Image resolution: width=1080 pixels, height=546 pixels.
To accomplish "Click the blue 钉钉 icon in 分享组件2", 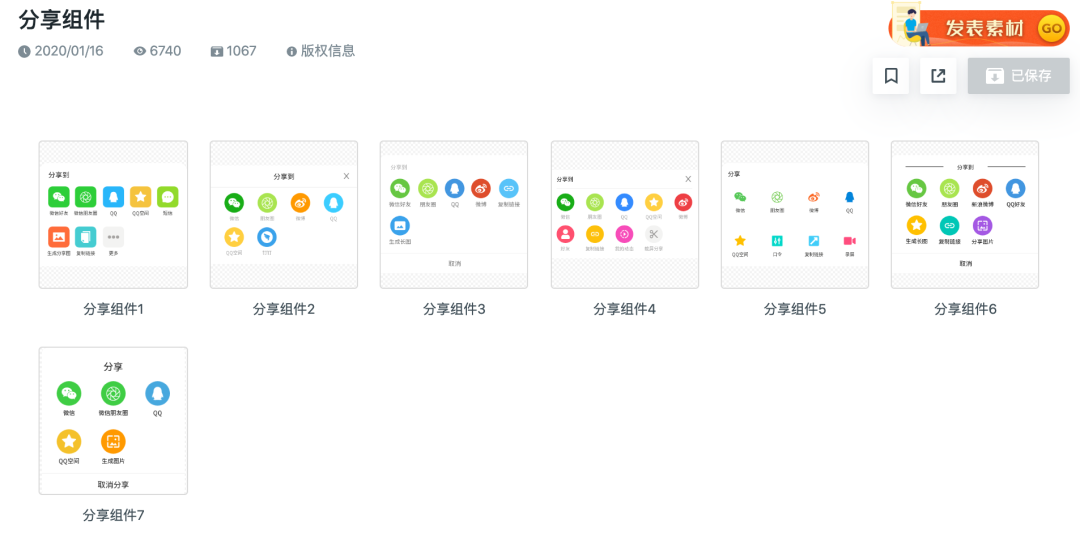I will 267,237.
